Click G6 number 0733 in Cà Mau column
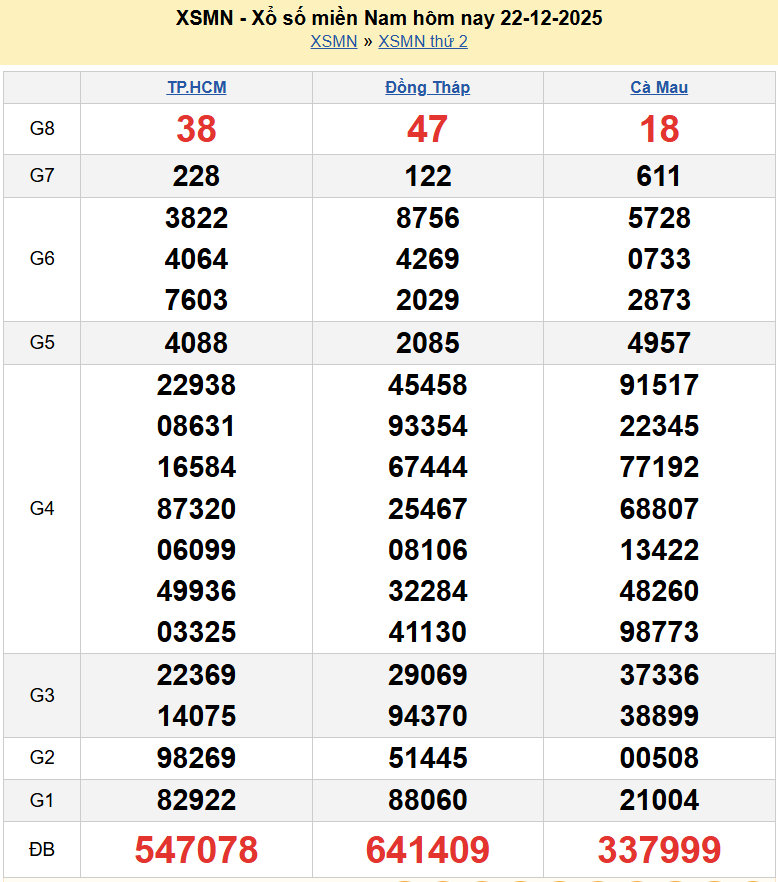Screen dimensions: 778x882 click(659, 259)
